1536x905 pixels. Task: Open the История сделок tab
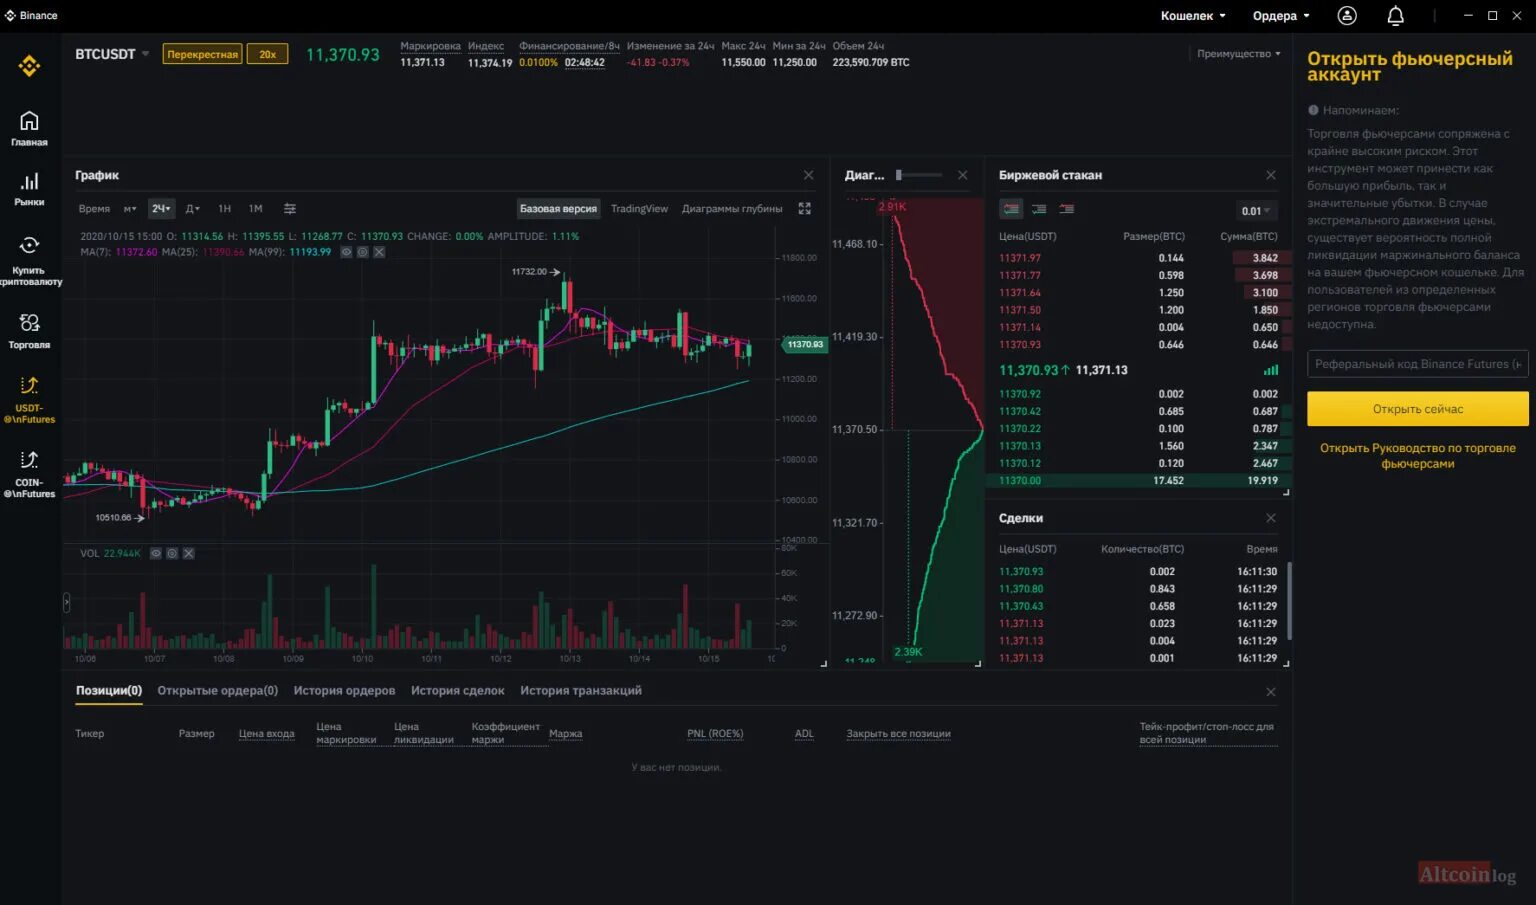[x=457, y=691]
